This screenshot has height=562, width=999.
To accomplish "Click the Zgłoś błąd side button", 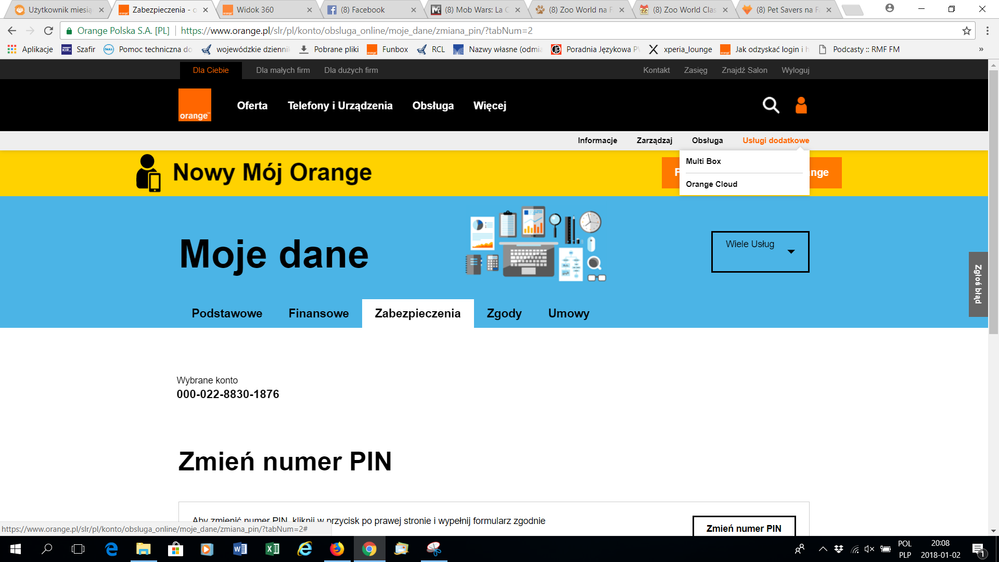I will (978, 284).
